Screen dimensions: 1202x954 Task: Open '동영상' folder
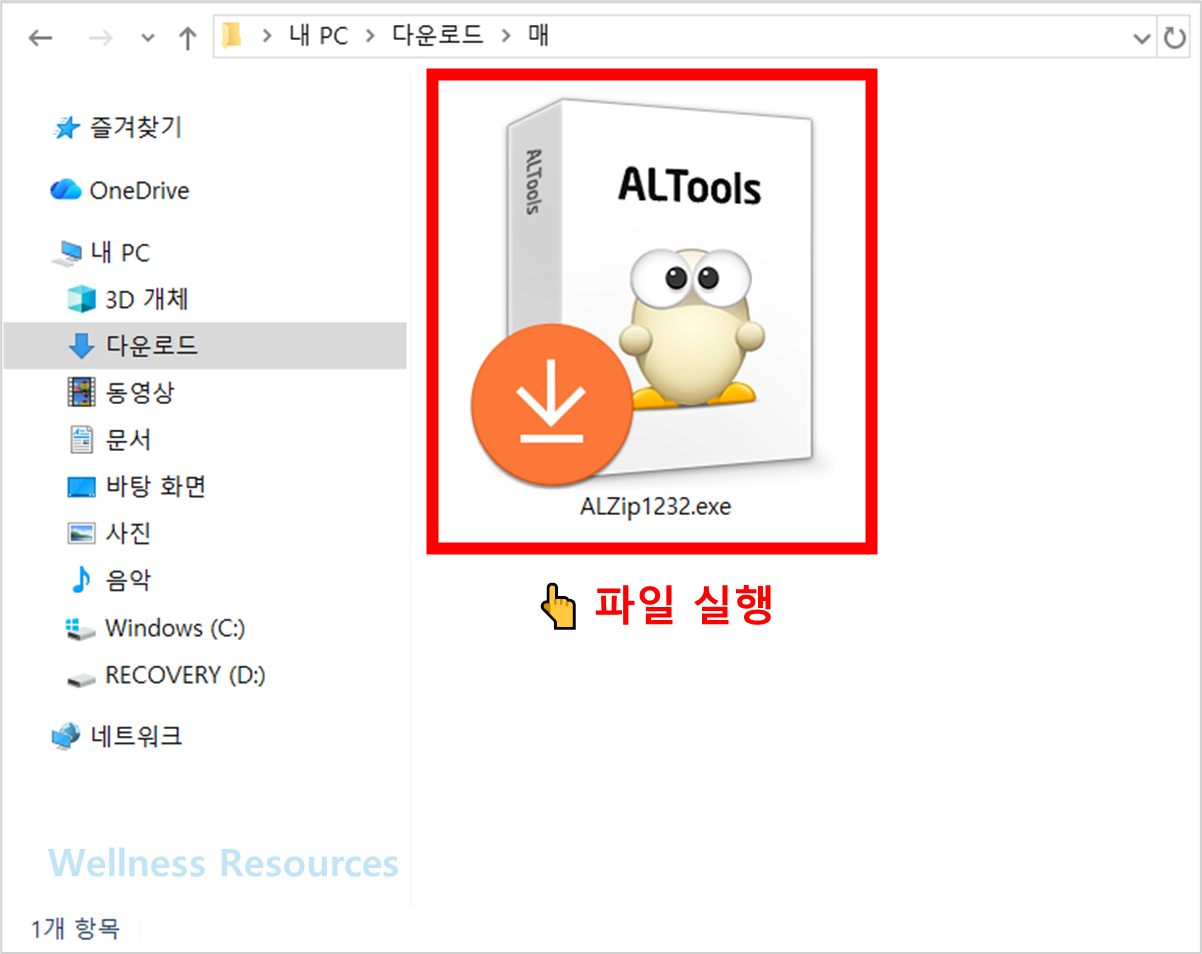[140, 392]
